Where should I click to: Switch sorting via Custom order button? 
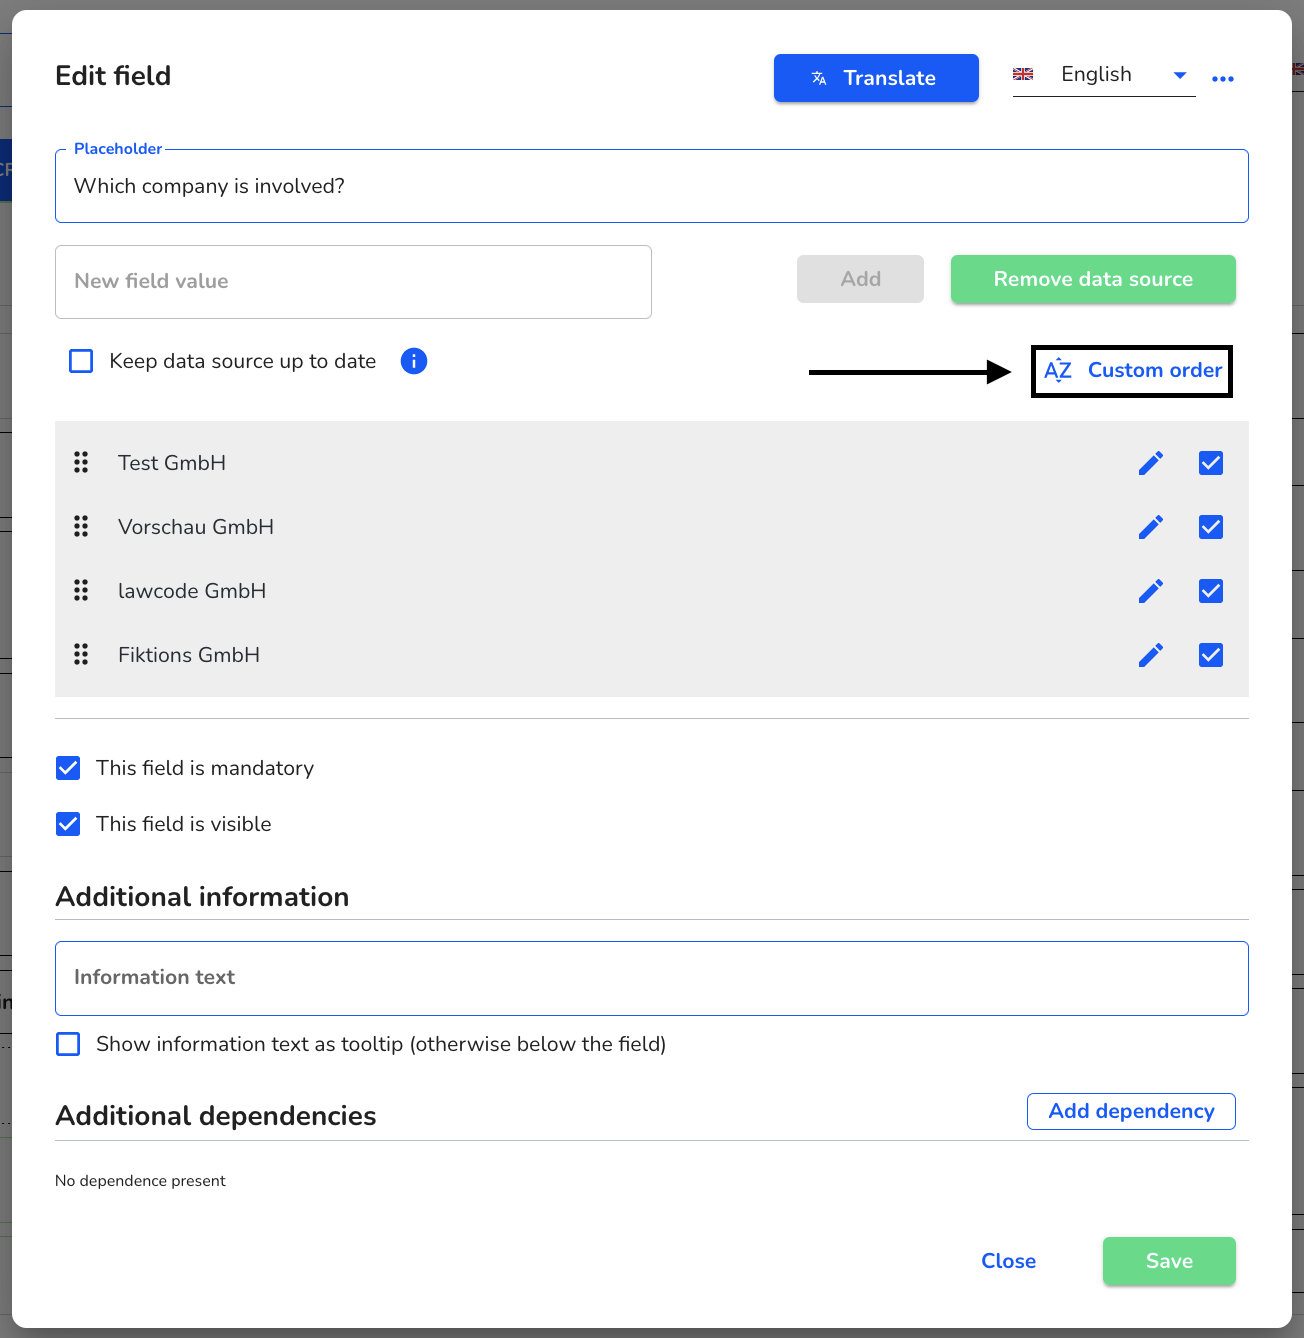pos(1132,371)
